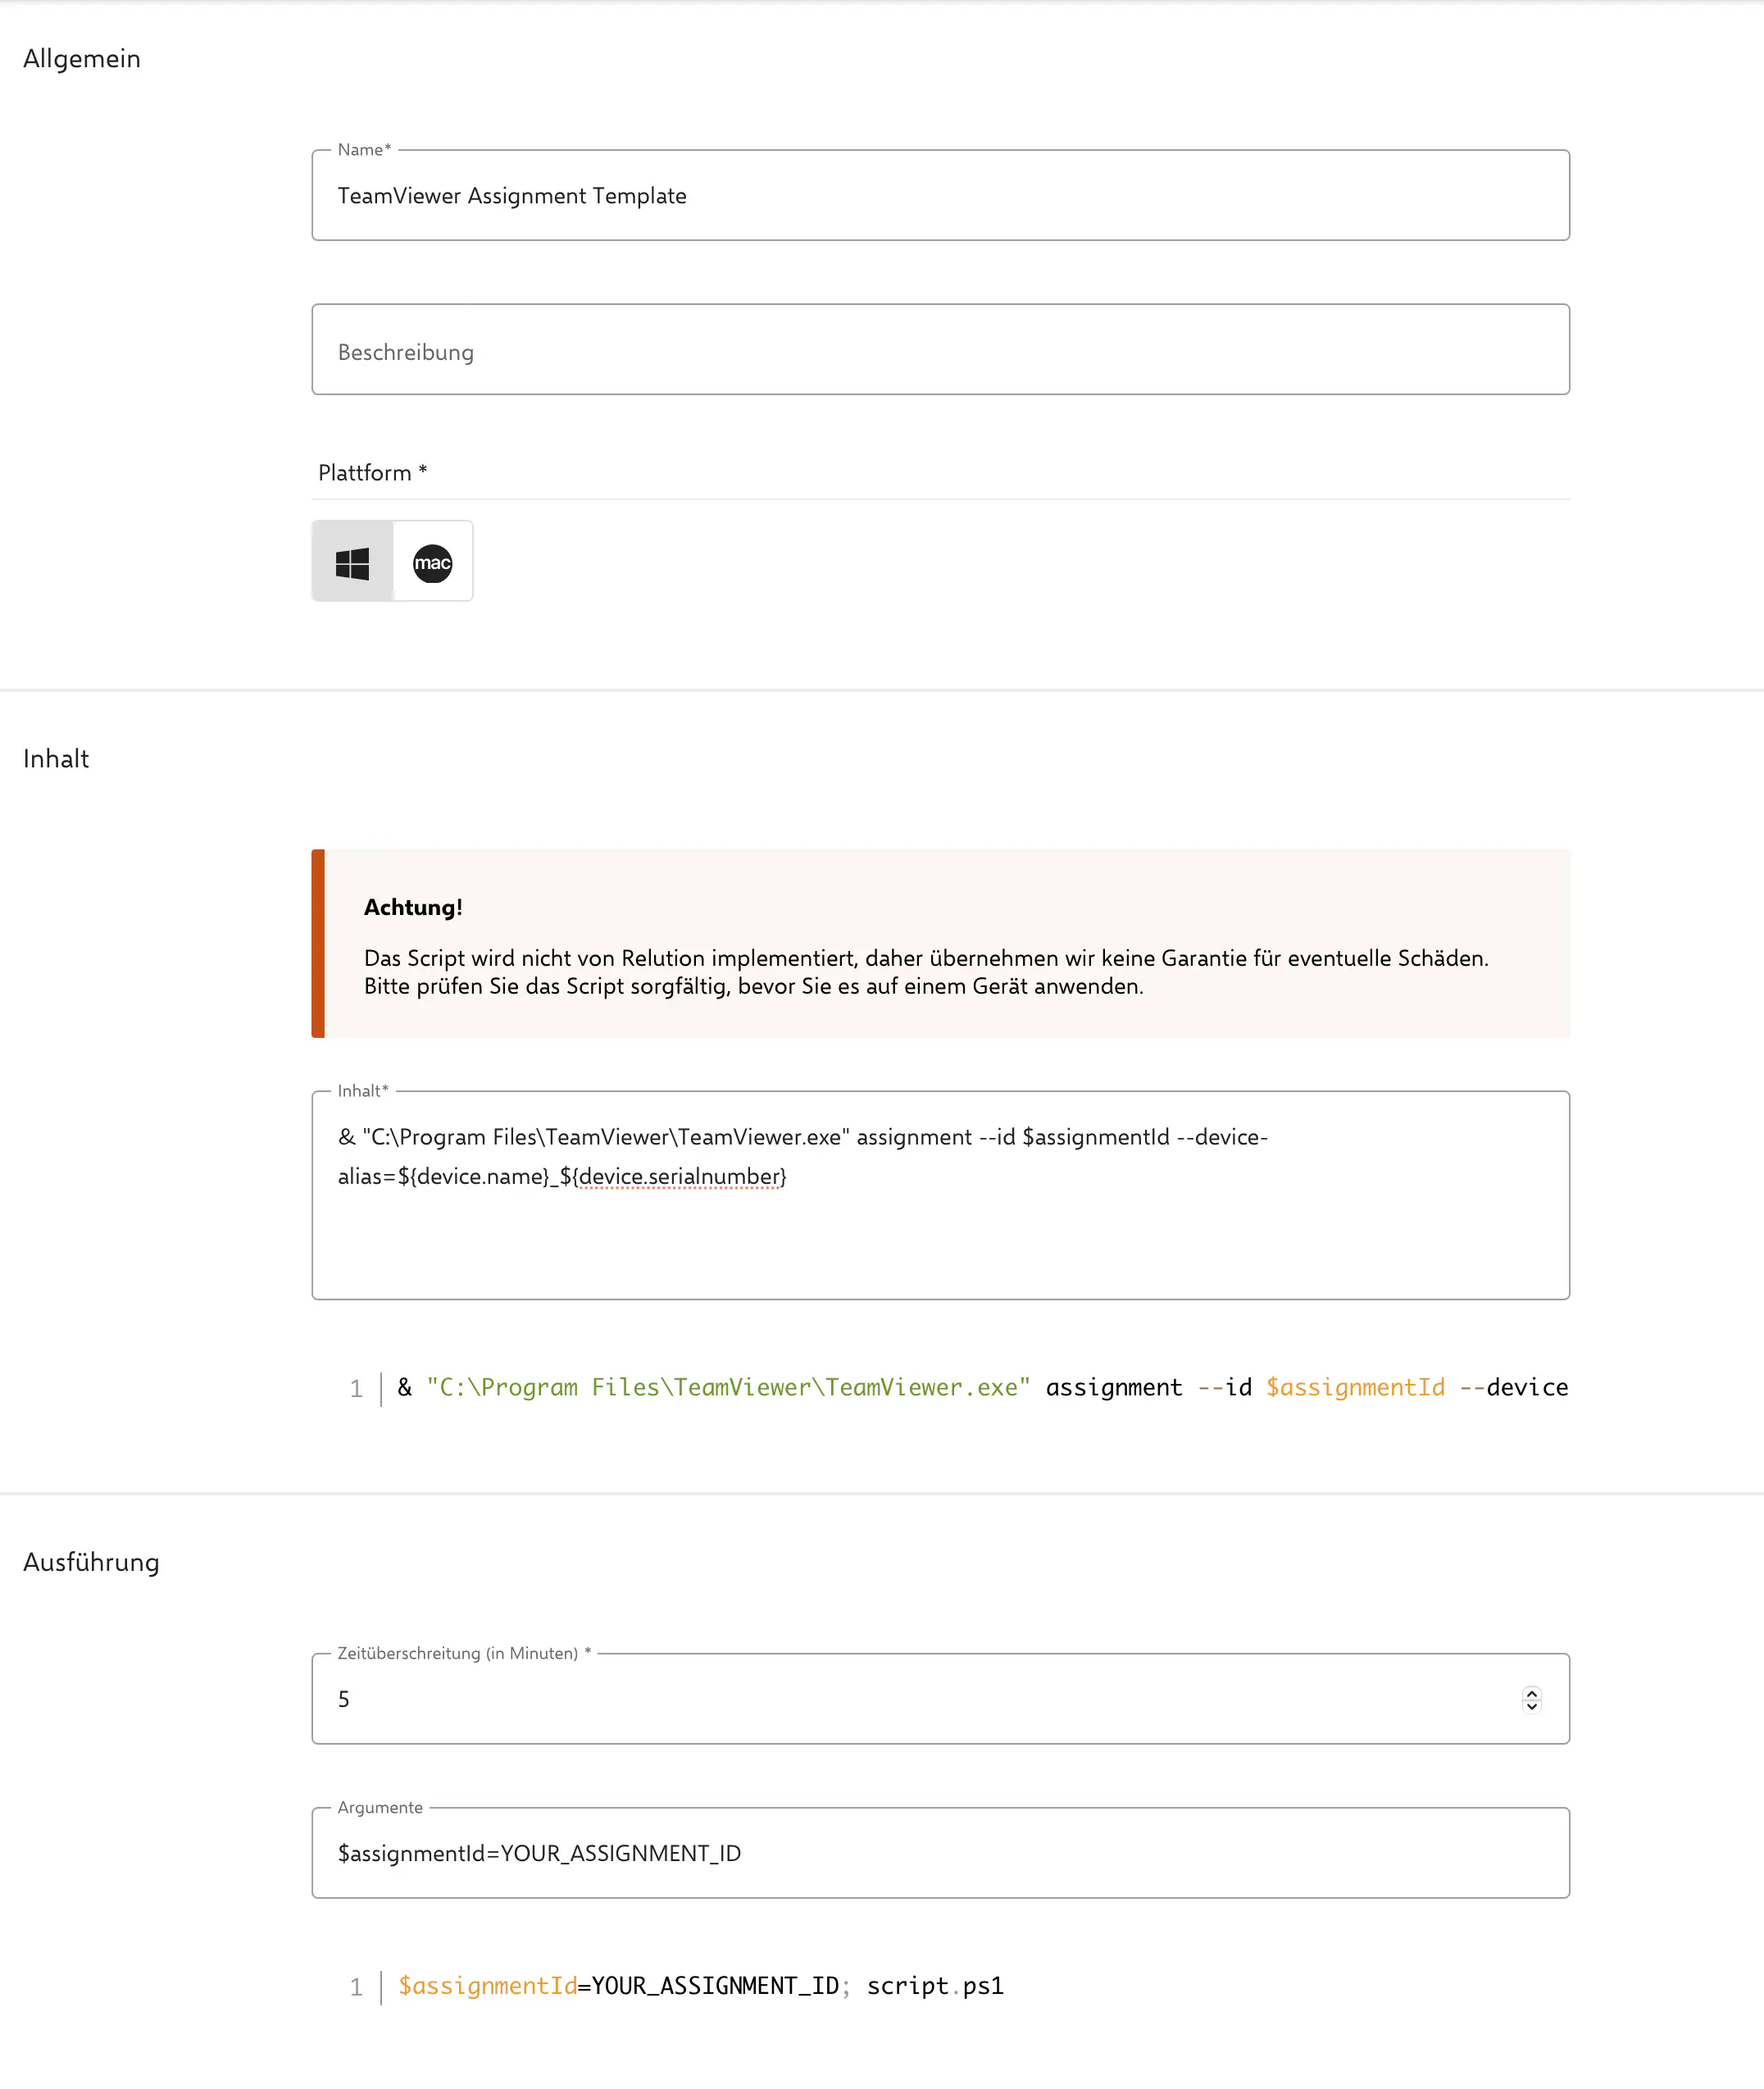This screenshot has width=1764, height=2089.
Task: Click script.ps1 in arguments preview
Action: [934, 1985]
